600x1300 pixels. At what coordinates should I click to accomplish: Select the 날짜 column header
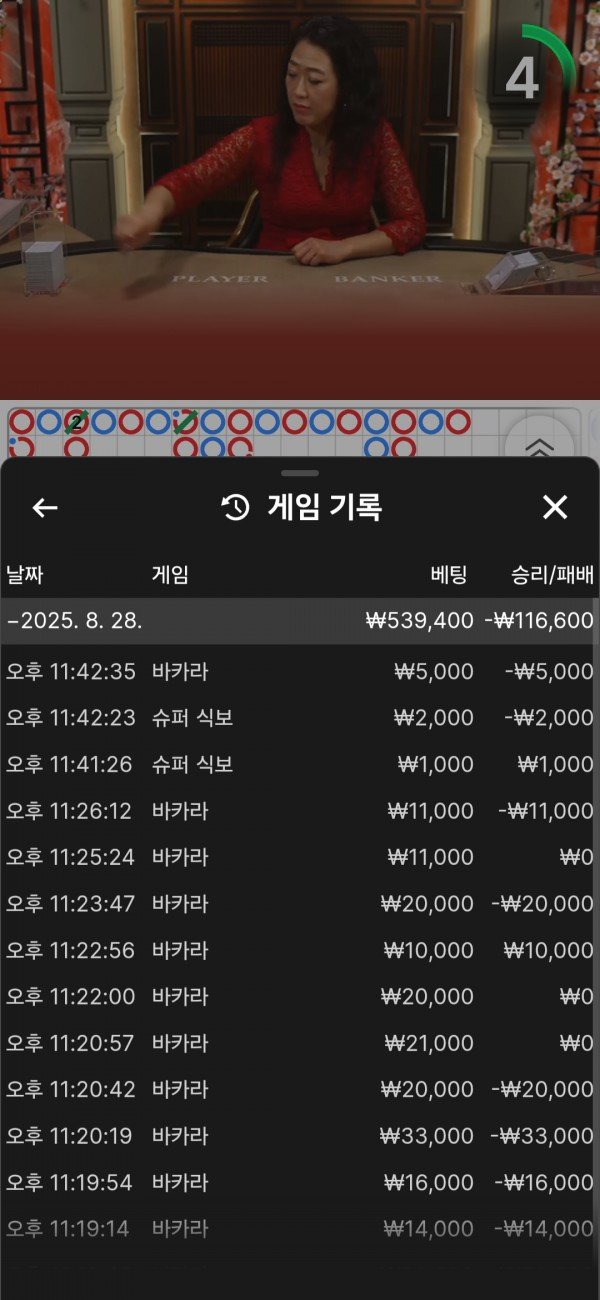(x=25, y=575)
